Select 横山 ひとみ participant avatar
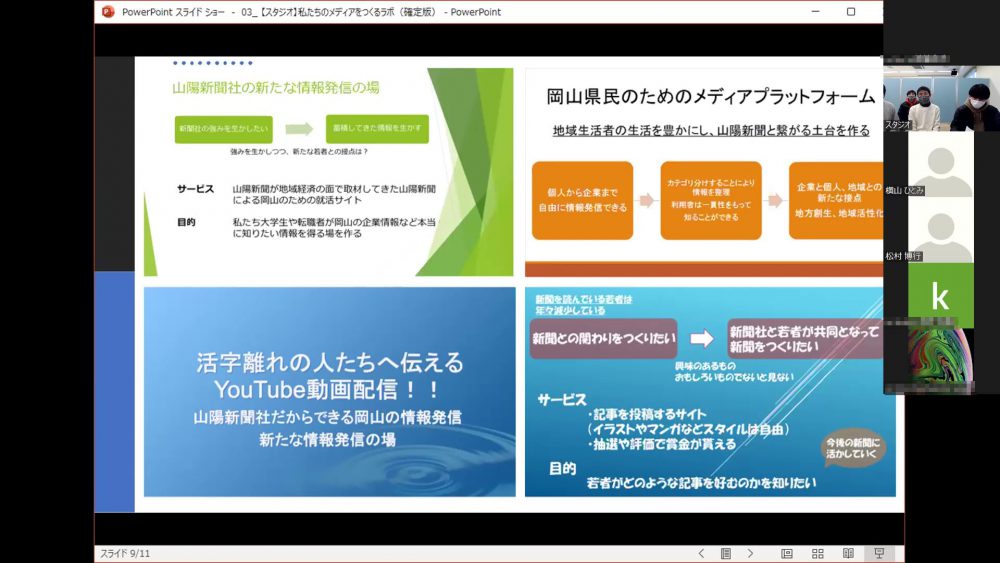This screenshot has width=1000, height=563. point(941,166)
